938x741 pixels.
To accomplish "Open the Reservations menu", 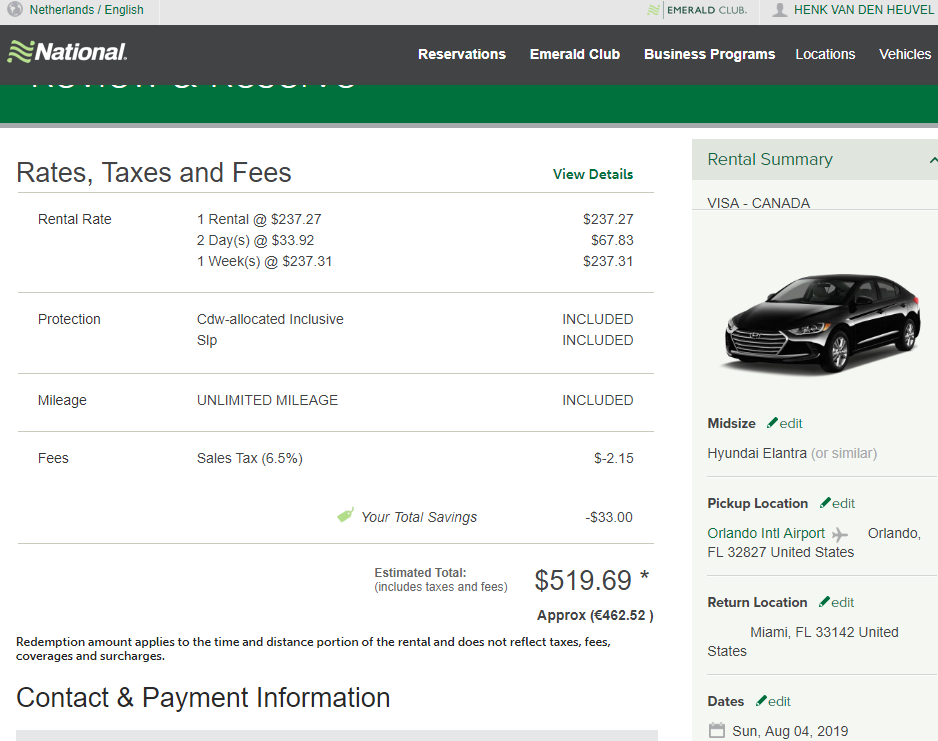I will click(462, 54).
